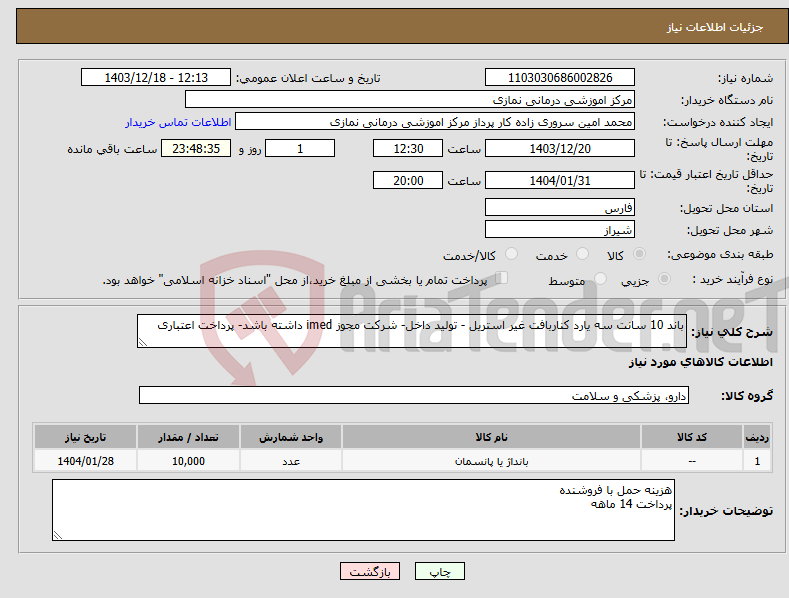Click the remaining days field showing 1
Screen dimensions: 789x598
tap(300, 148)
